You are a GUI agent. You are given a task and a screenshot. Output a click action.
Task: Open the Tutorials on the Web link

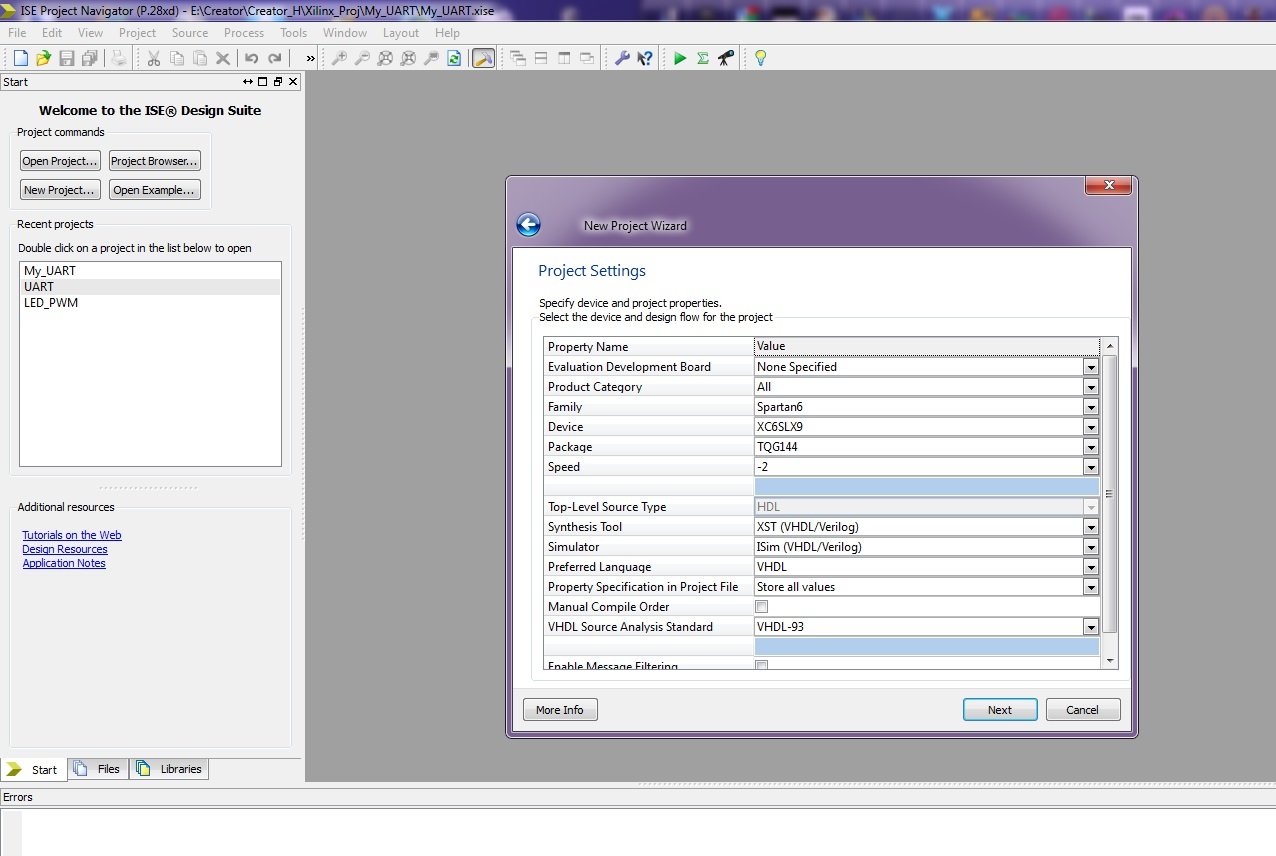pos(72,535)
